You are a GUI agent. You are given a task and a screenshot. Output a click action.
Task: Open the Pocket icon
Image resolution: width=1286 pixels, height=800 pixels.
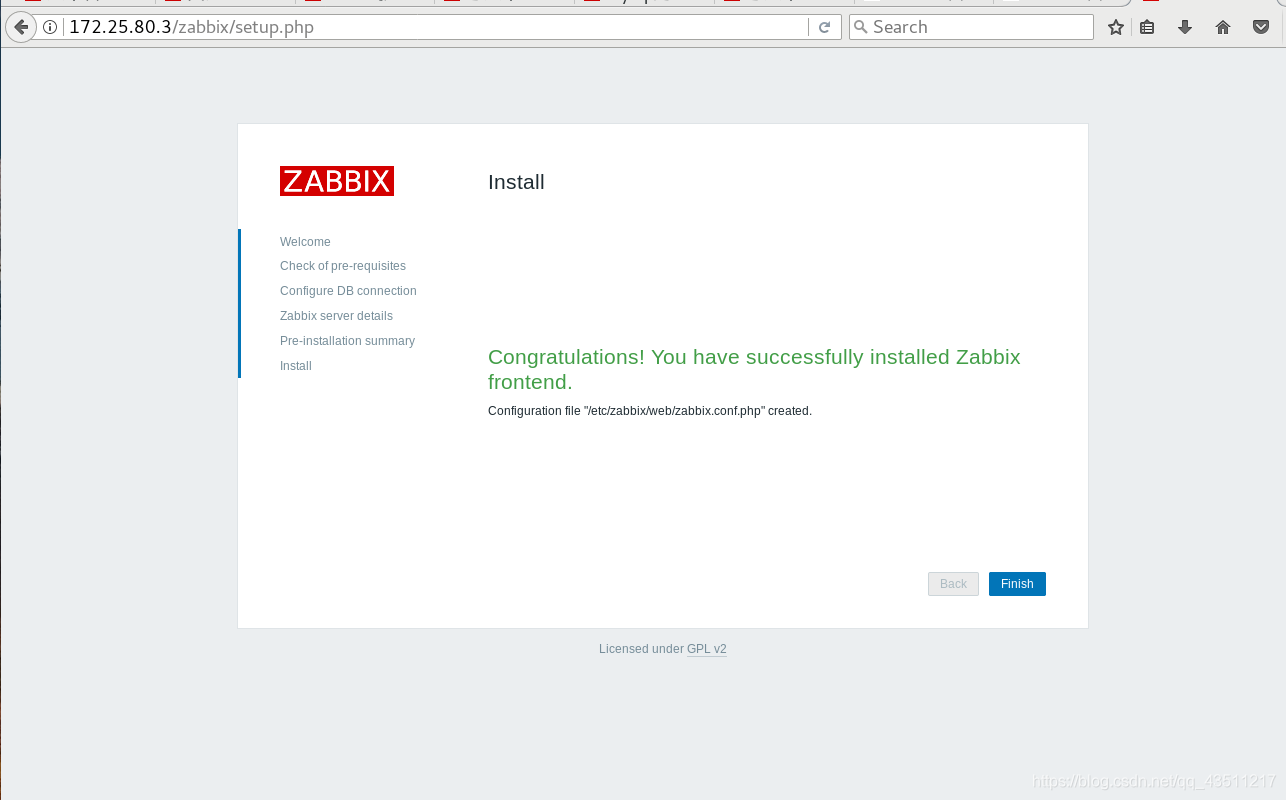(x=1261, y=27)
